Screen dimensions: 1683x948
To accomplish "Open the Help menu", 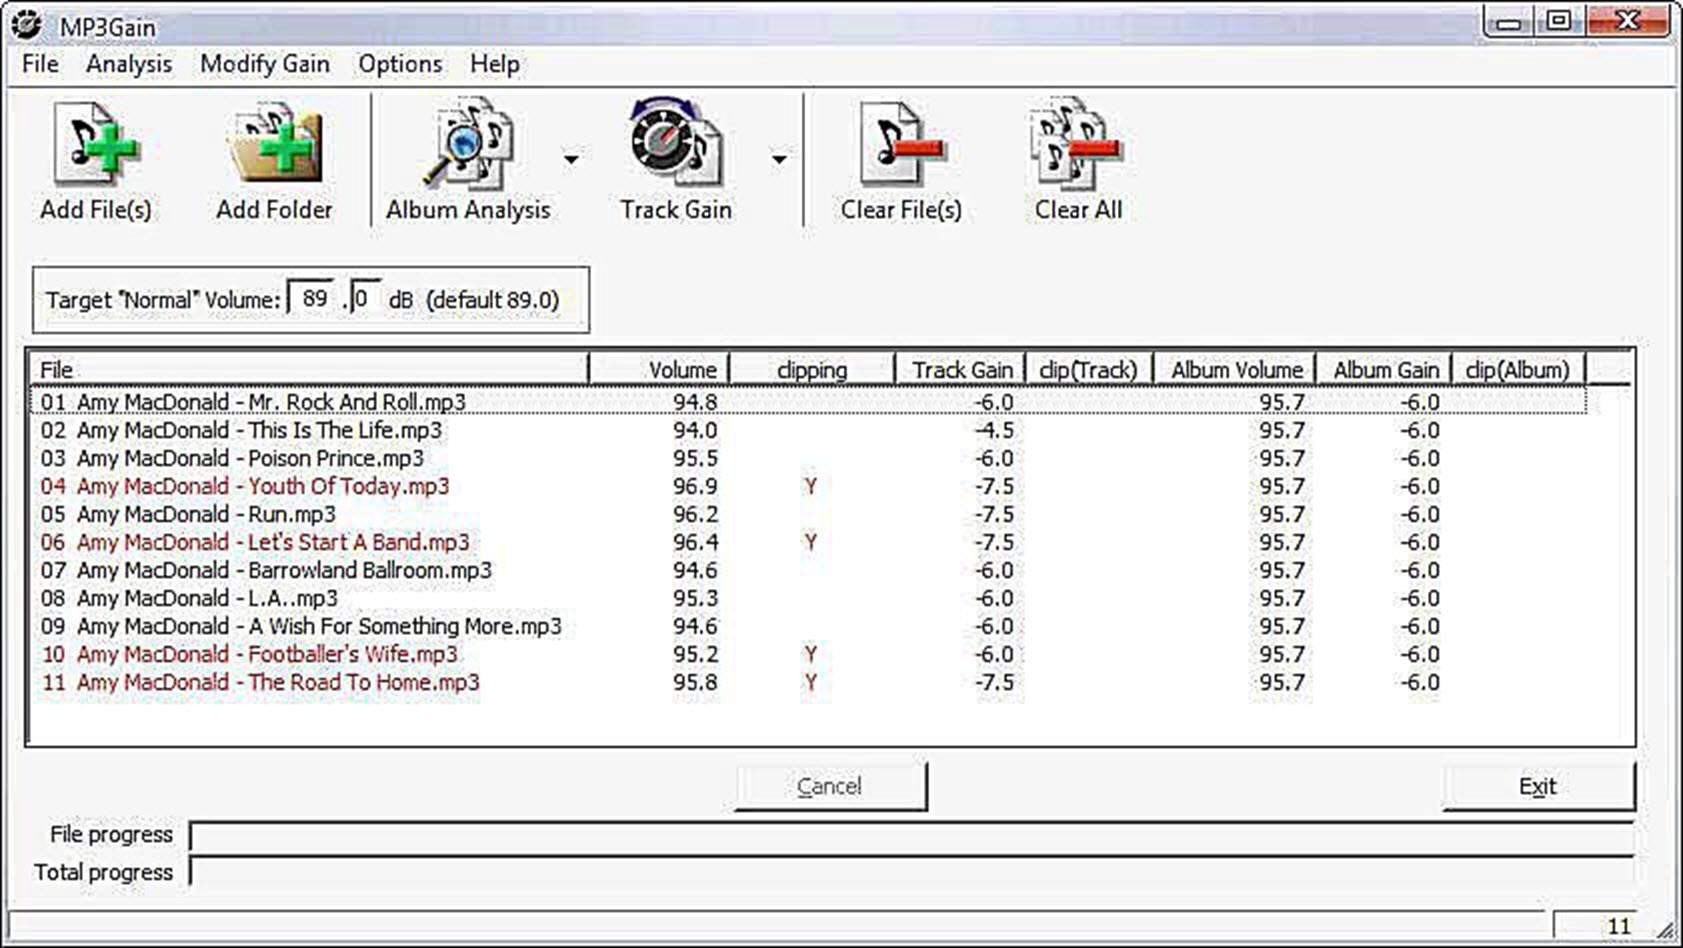I will [x=495, y=64].
